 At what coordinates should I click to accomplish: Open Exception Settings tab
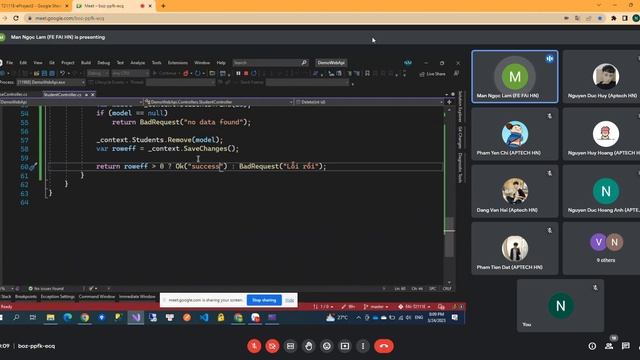(x=58, y=297)
